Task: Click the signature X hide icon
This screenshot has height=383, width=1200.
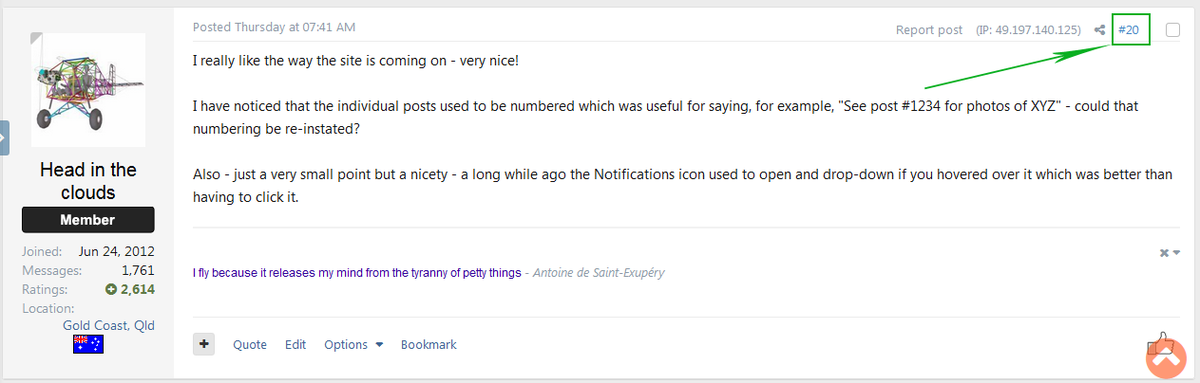Action: pyautogui.click(x=1164, y=253)
